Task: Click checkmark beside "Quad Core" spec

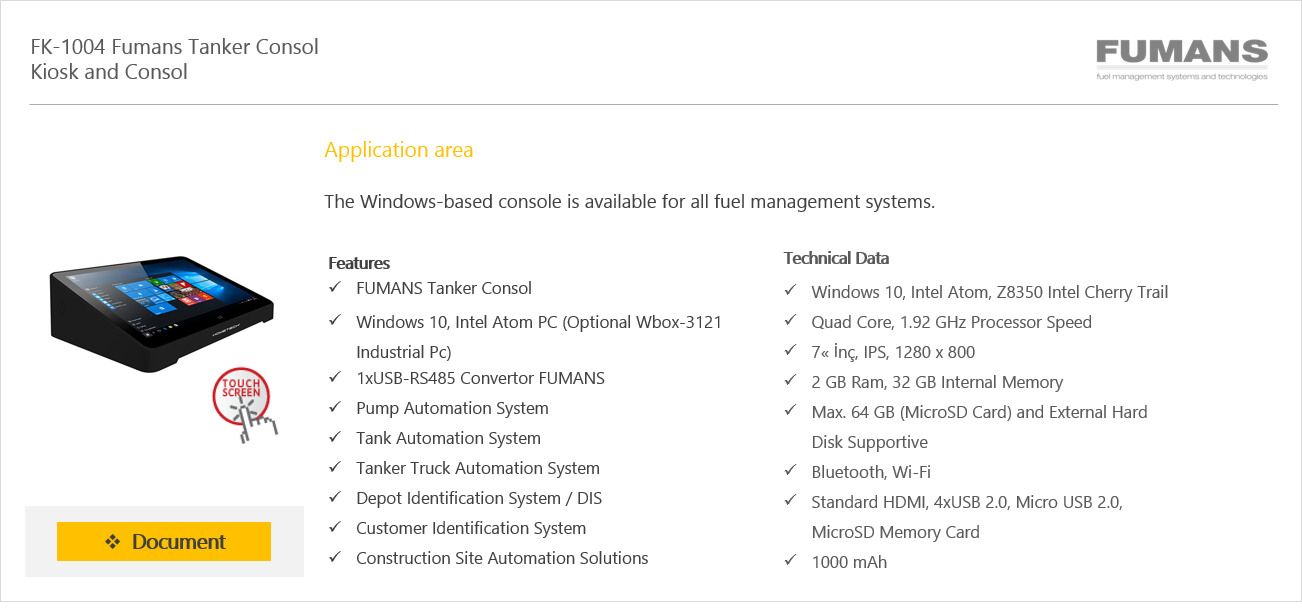Action: (790, 321)
